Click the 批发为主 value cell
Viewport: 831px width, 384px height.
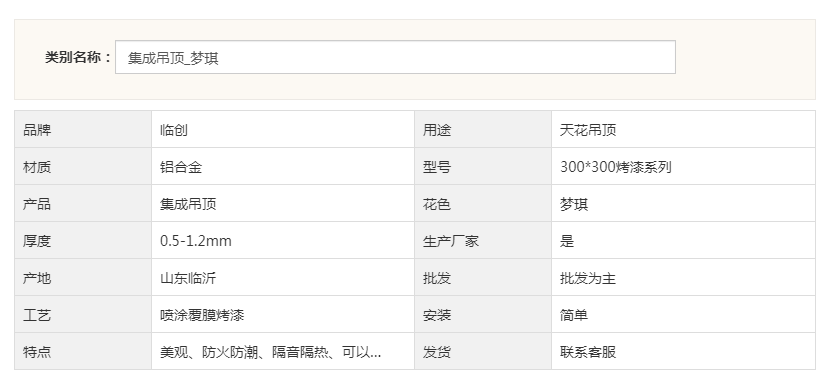point(683,278)
